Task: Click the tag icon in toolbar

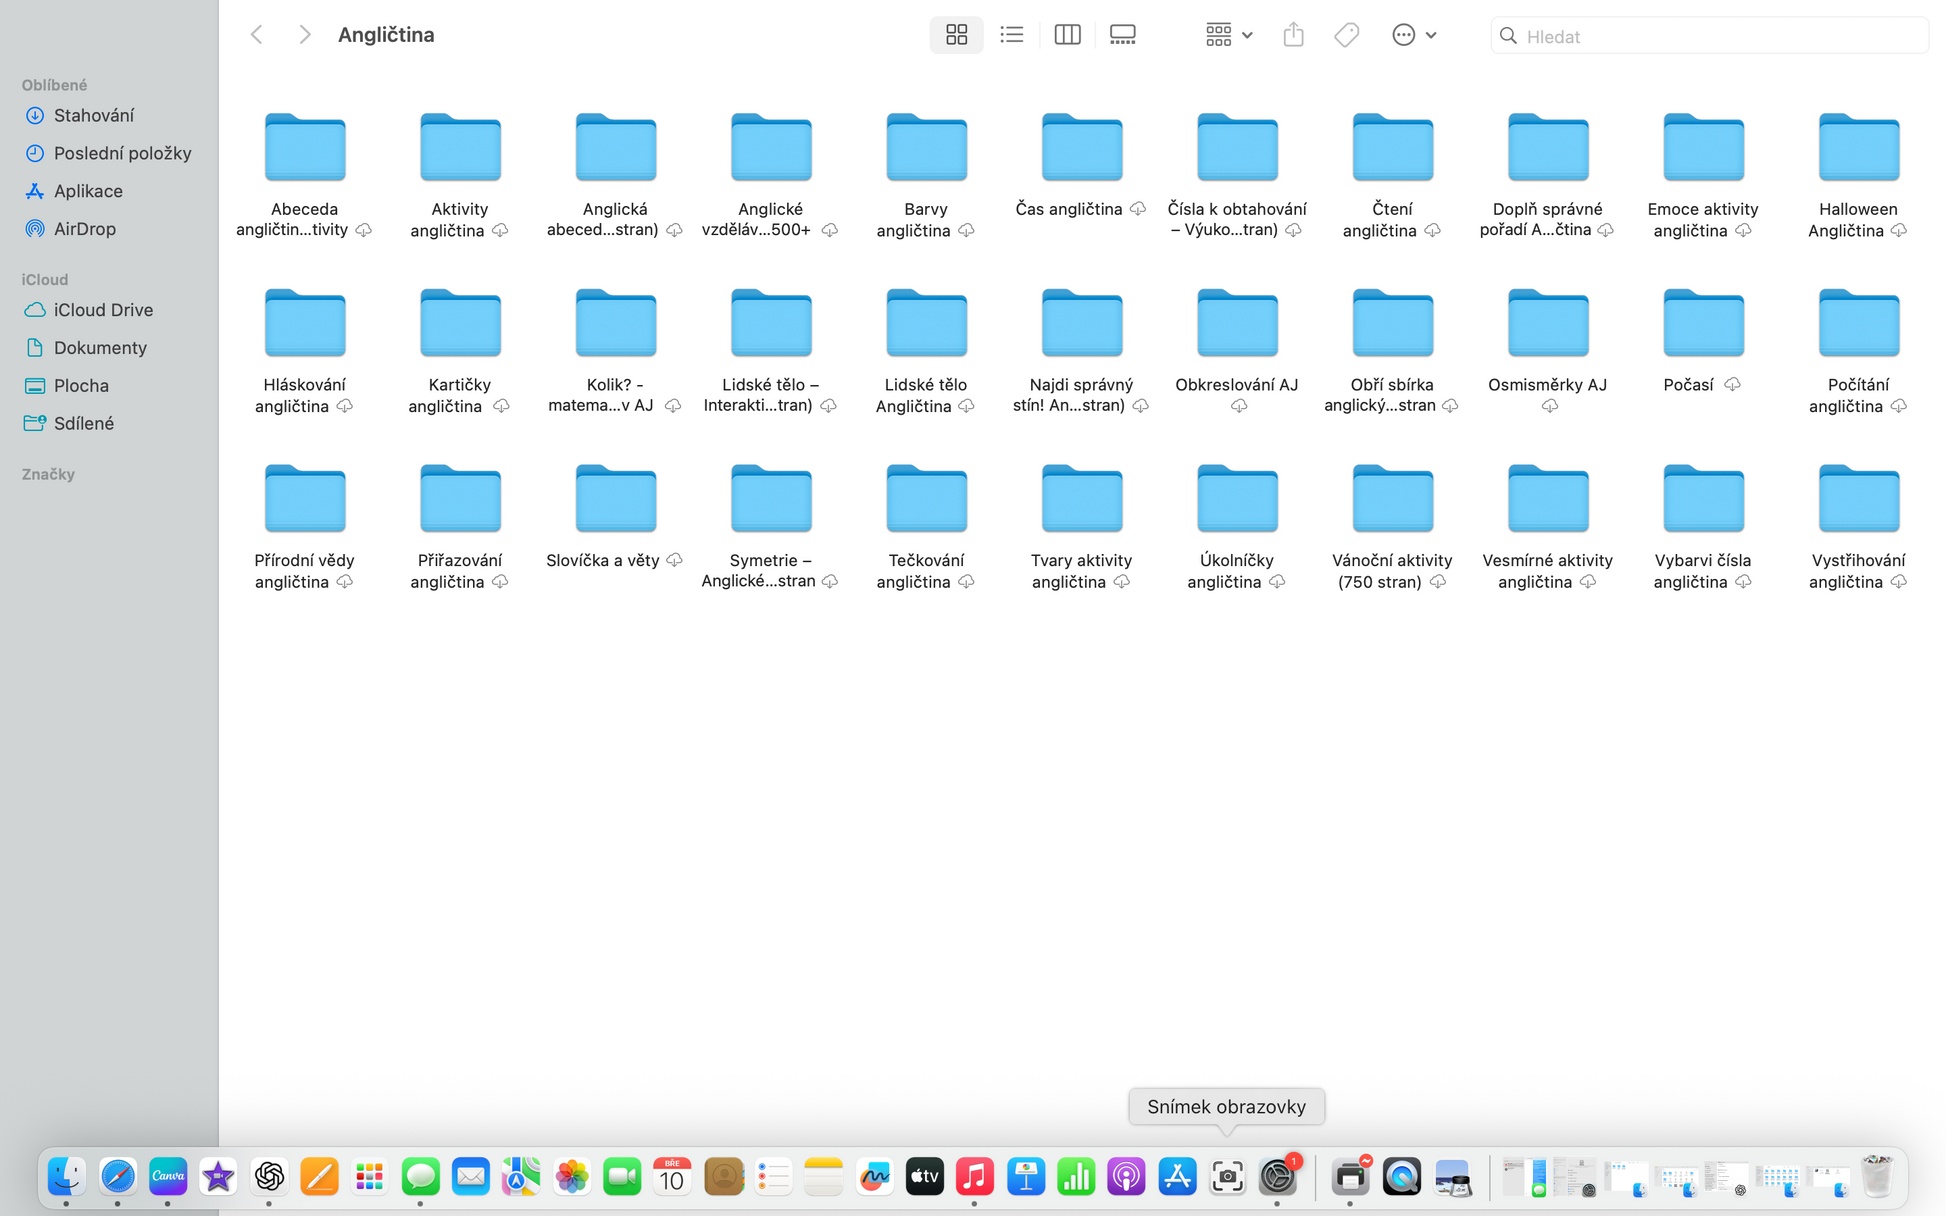Action: (x=1346, y=35)
